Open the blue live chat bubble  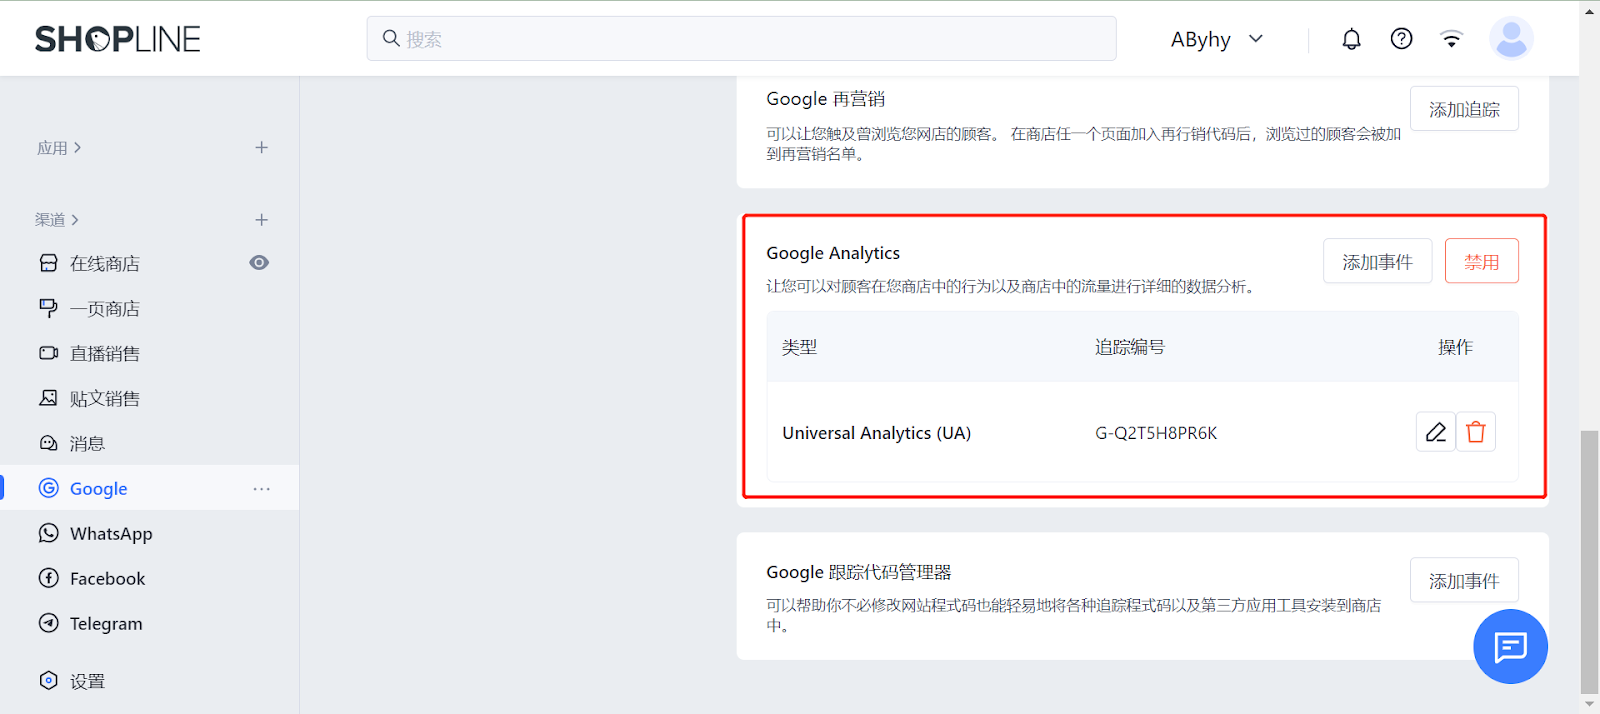point(1510,647)
